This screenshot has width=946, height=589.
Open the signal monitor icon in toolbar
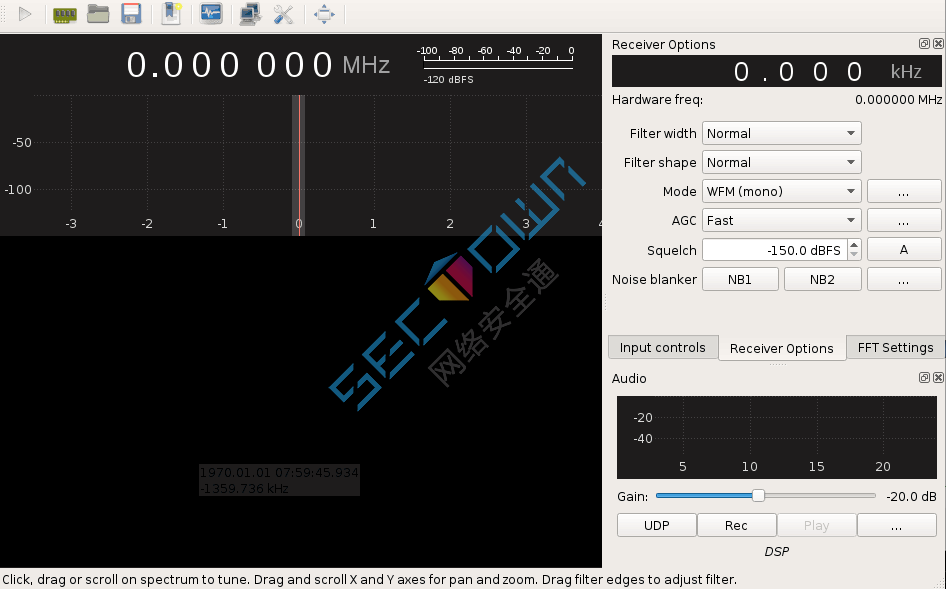[211, 14]
